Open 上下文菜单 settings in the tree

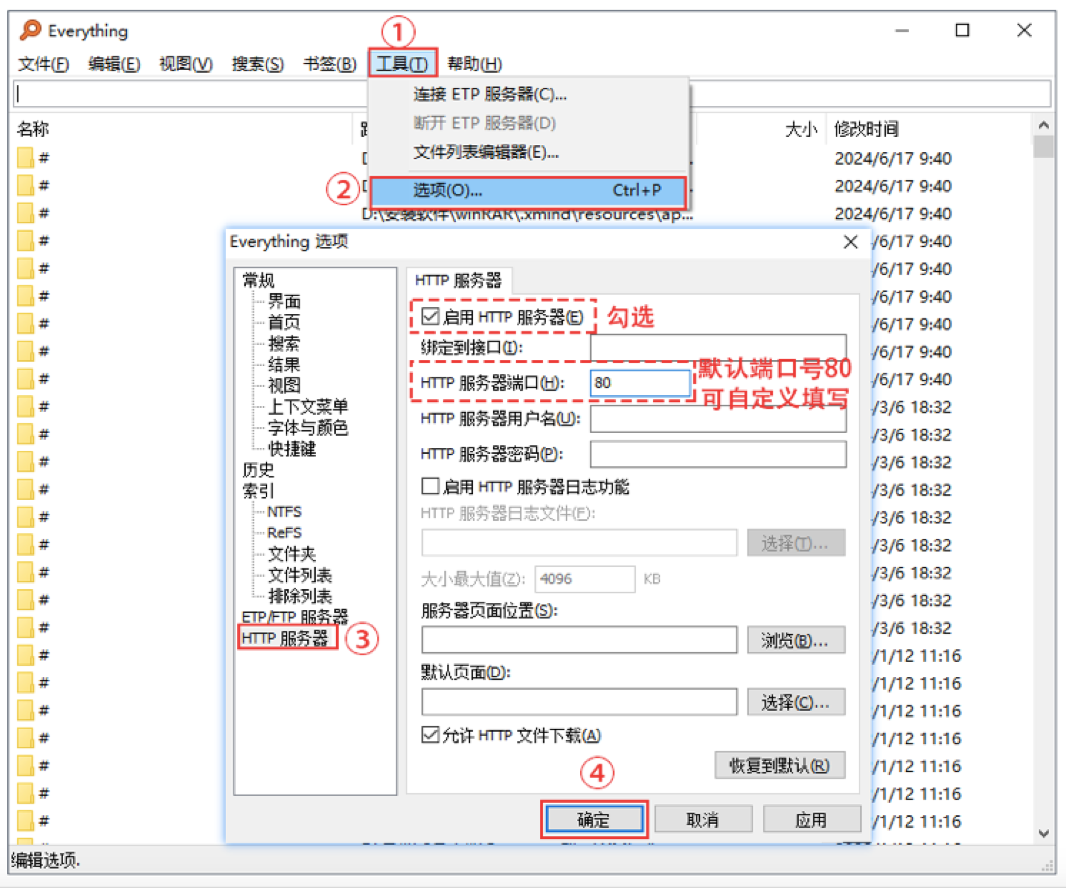308,407
